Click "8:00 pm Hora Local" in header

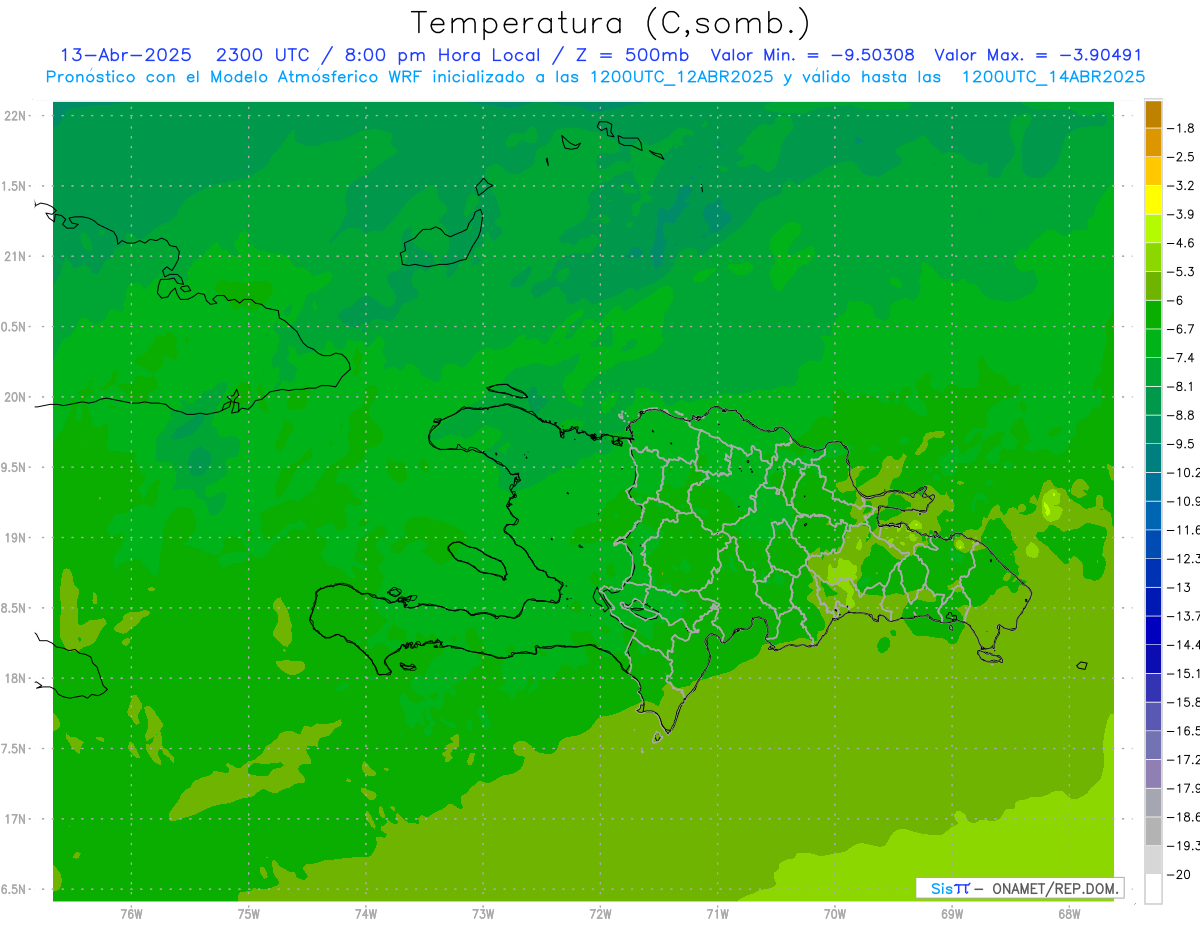(441, 56)
